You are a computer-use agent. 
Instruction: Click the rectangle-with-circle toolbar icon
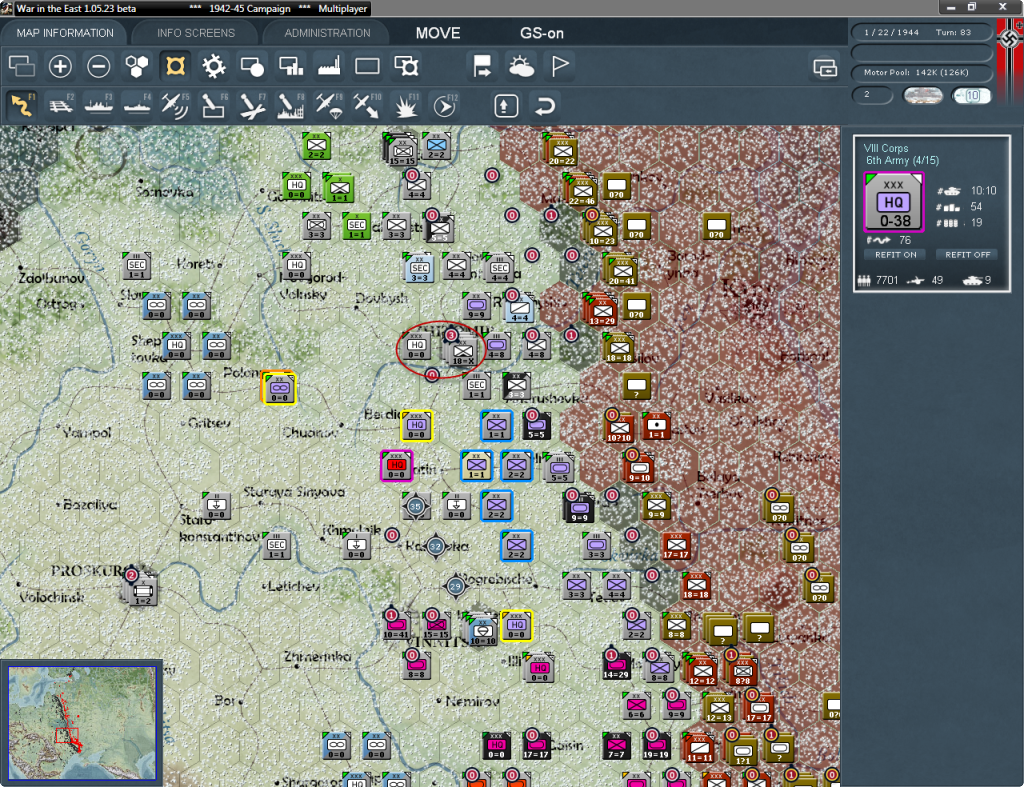click(x=252, y=66)
